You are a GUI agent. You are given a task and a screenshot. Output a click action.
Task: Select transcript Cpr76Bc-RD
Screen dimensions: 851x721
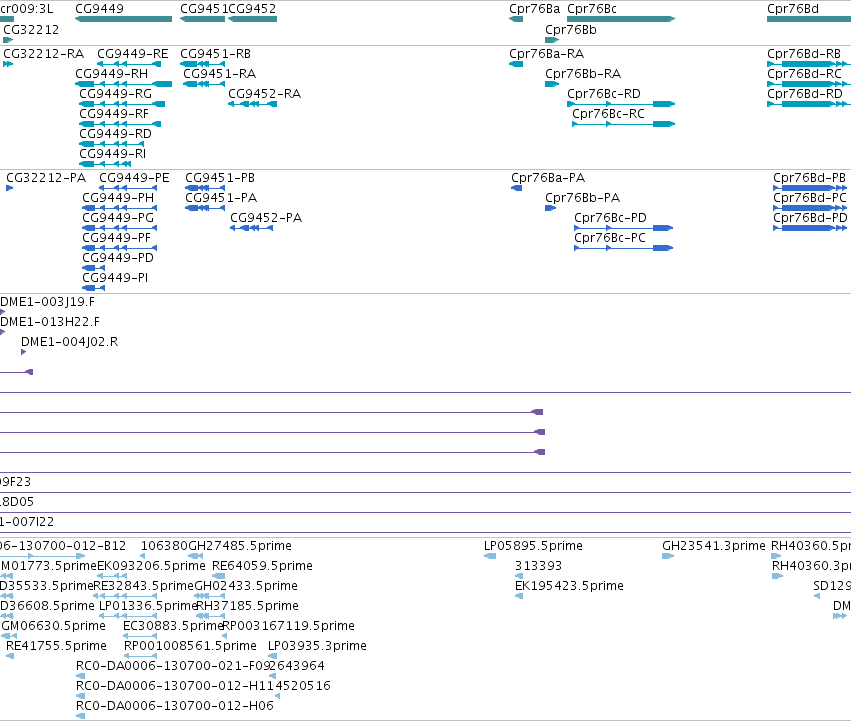(x=604, y=94)
